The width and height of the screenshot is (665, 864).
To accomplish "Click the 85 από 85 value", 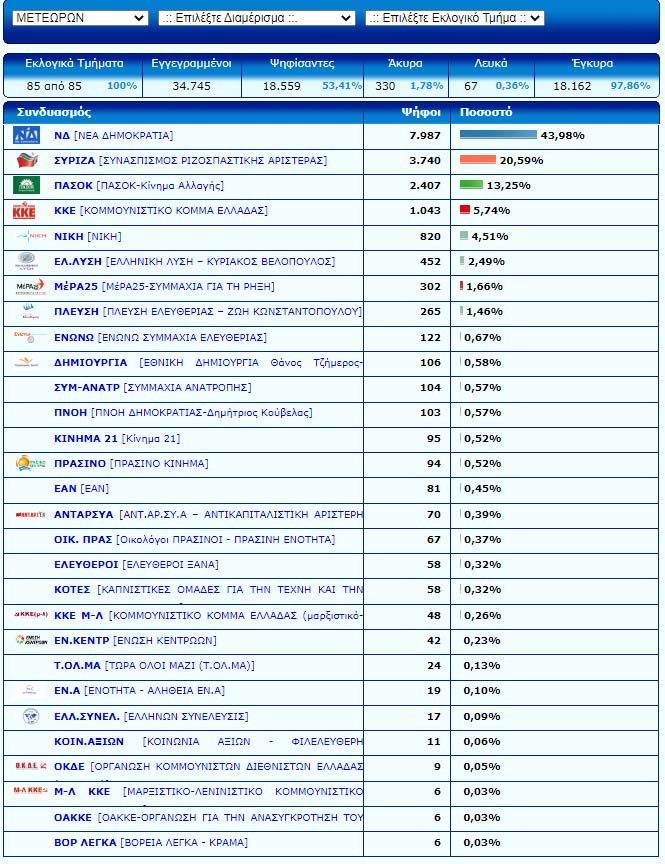I will coord(54,86).
